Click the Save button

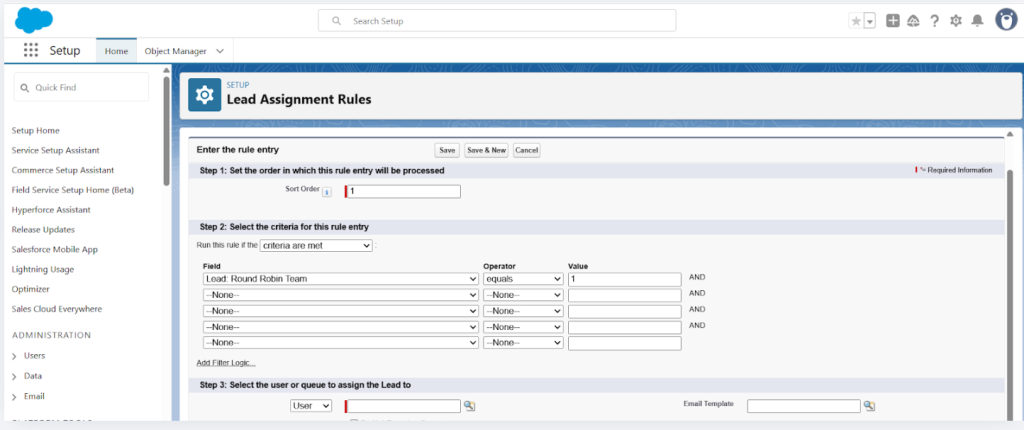[447, 150]
